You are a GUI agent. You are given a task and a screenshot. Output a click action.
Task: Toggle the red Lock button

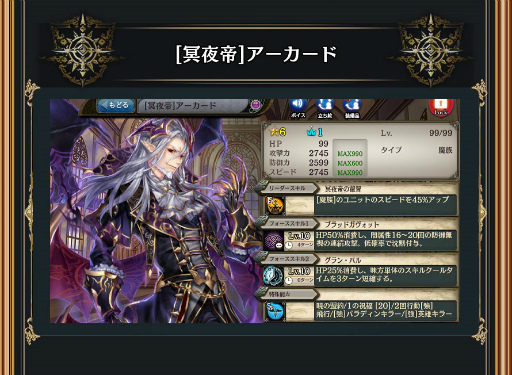441,107
